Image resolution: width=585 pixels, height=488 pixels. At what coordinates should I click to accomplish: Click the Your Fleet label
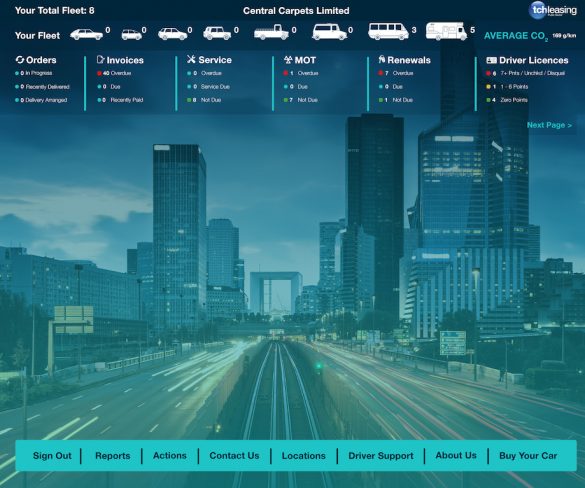coord(37,35)
